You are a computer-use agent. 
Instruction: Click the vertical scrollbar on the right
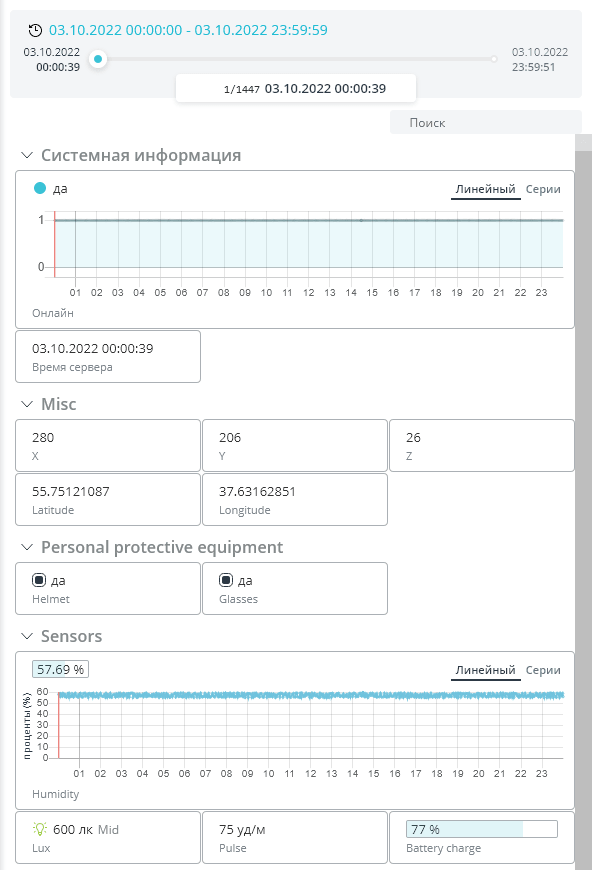[583, 499]
